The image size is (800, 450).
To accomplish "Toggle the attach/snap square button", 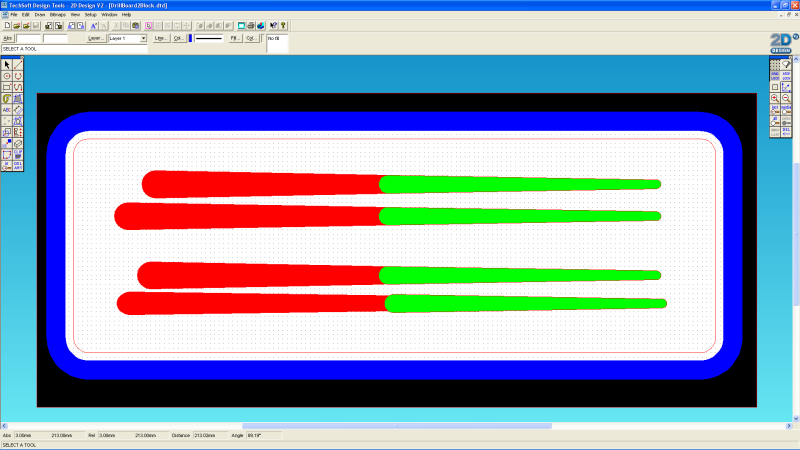I will [x=775, y=87].
